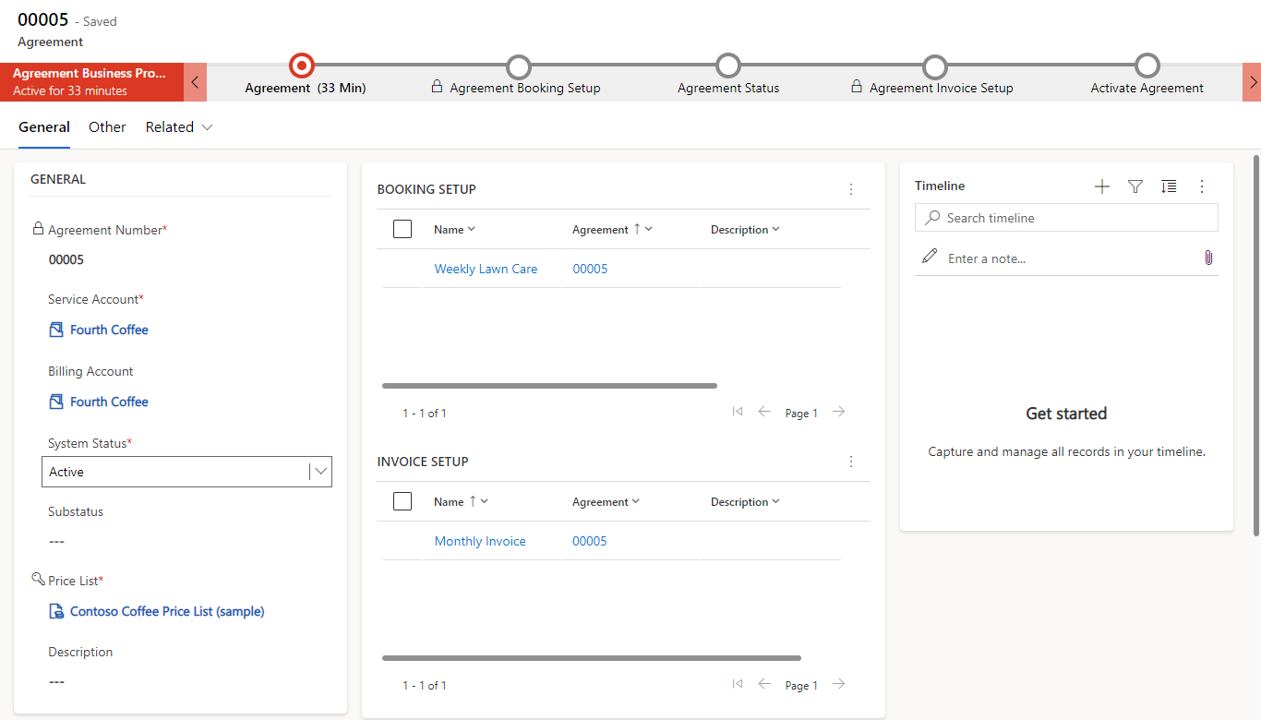
Task: Go to first page in Booking Setup grid
Action: tap(737, 411)
